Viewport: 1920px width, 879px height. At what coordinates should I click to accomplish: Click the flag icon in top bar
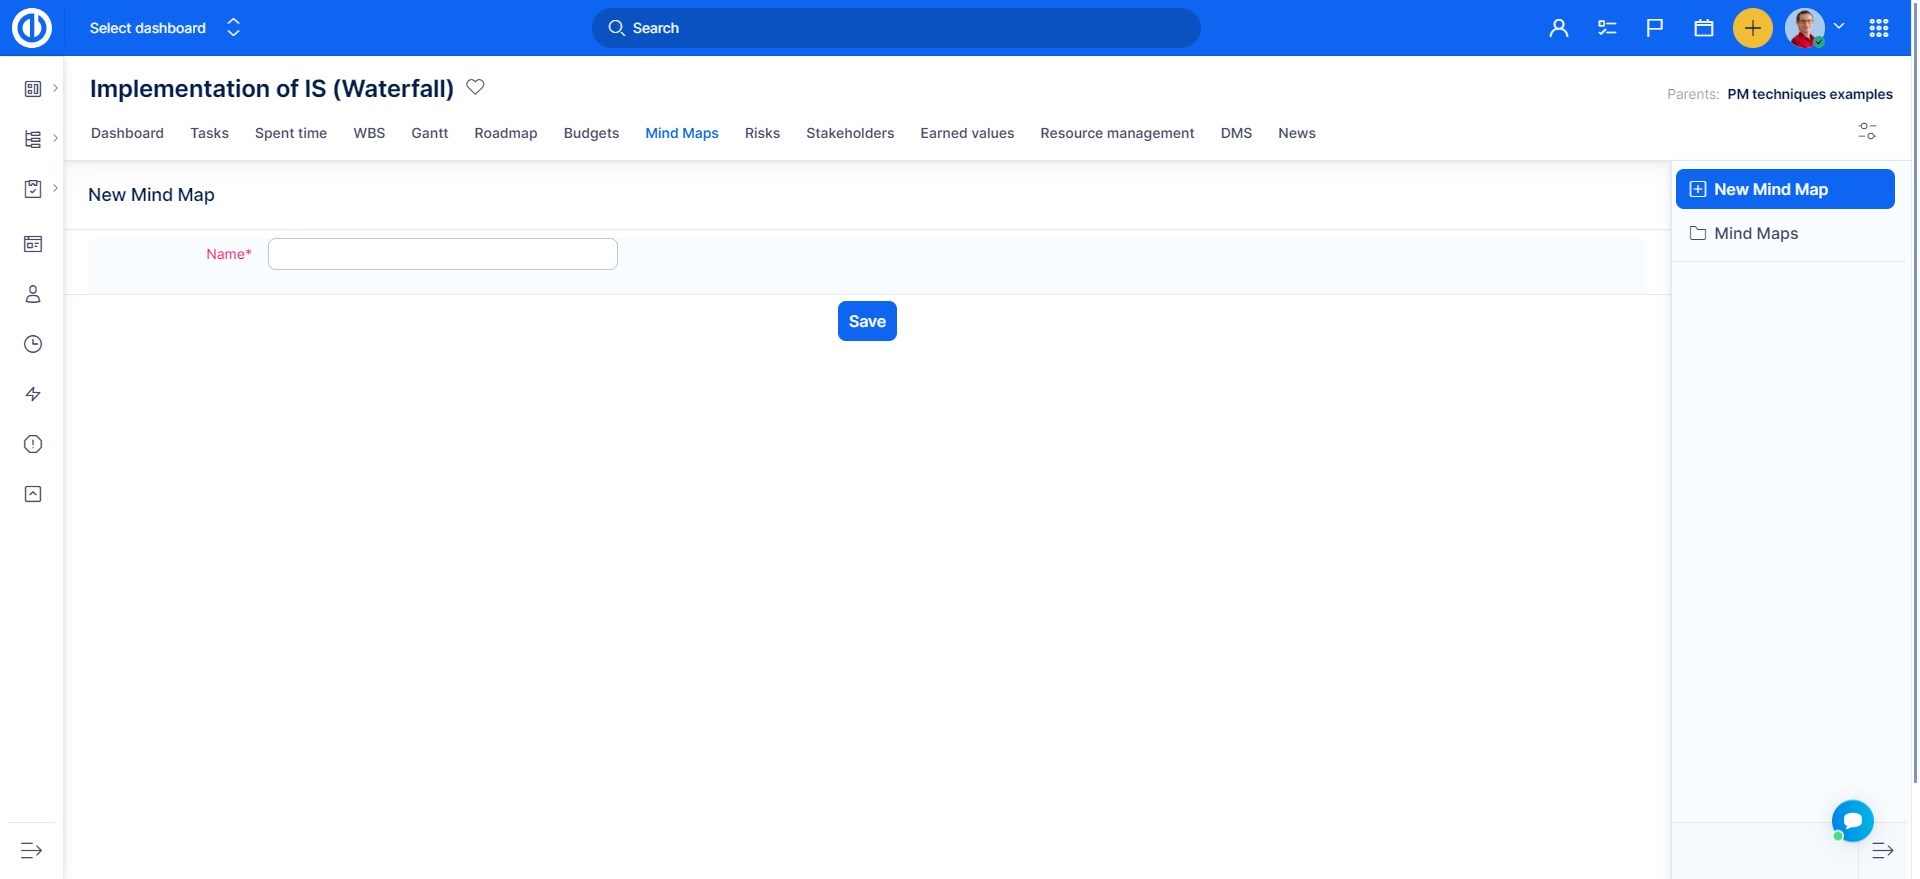click(x=1655, y=28)
